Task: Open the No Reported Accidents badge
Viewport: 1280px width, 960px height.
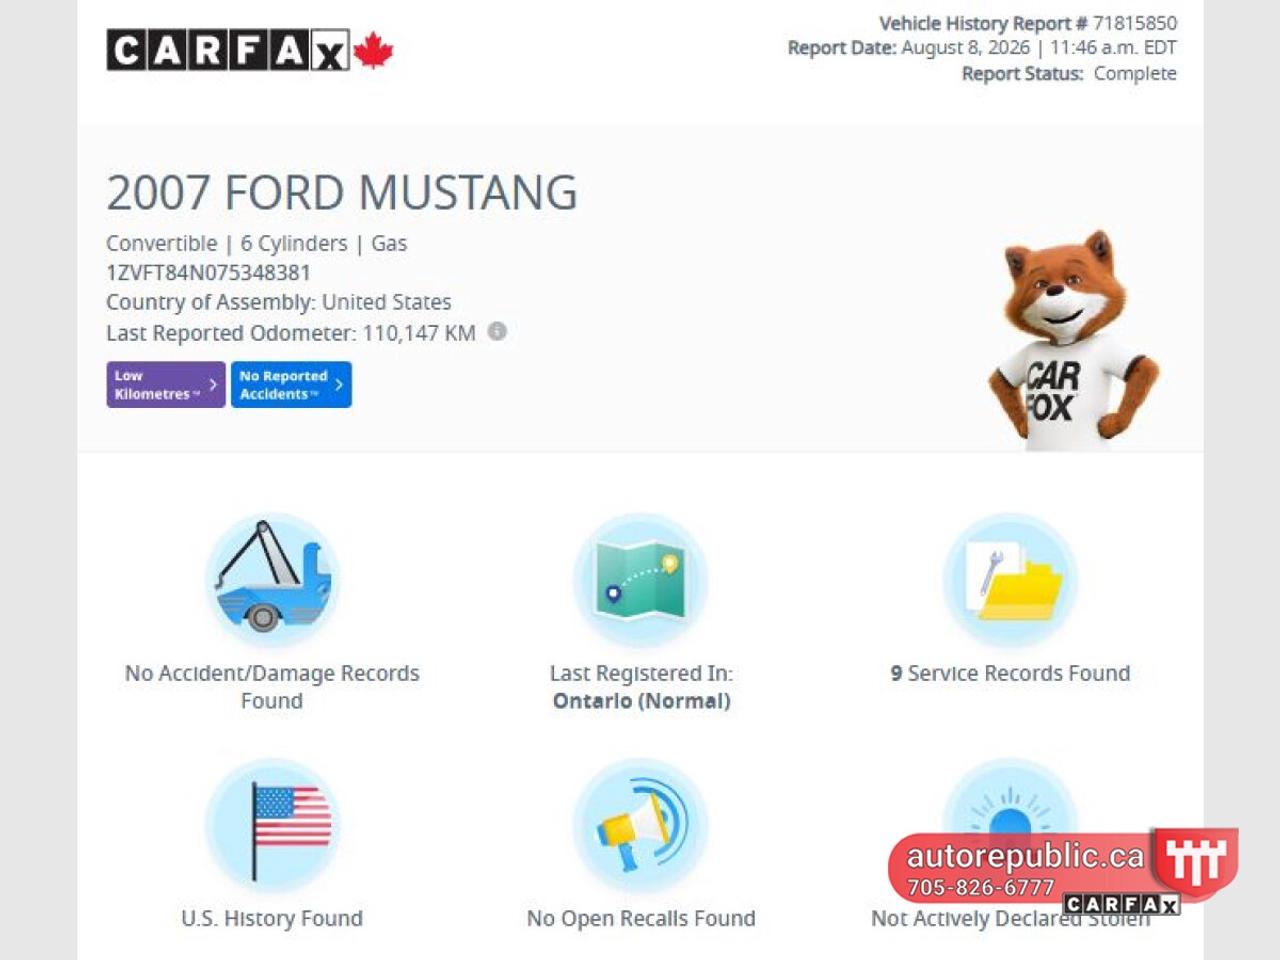Action: click(x=291, y=385)
